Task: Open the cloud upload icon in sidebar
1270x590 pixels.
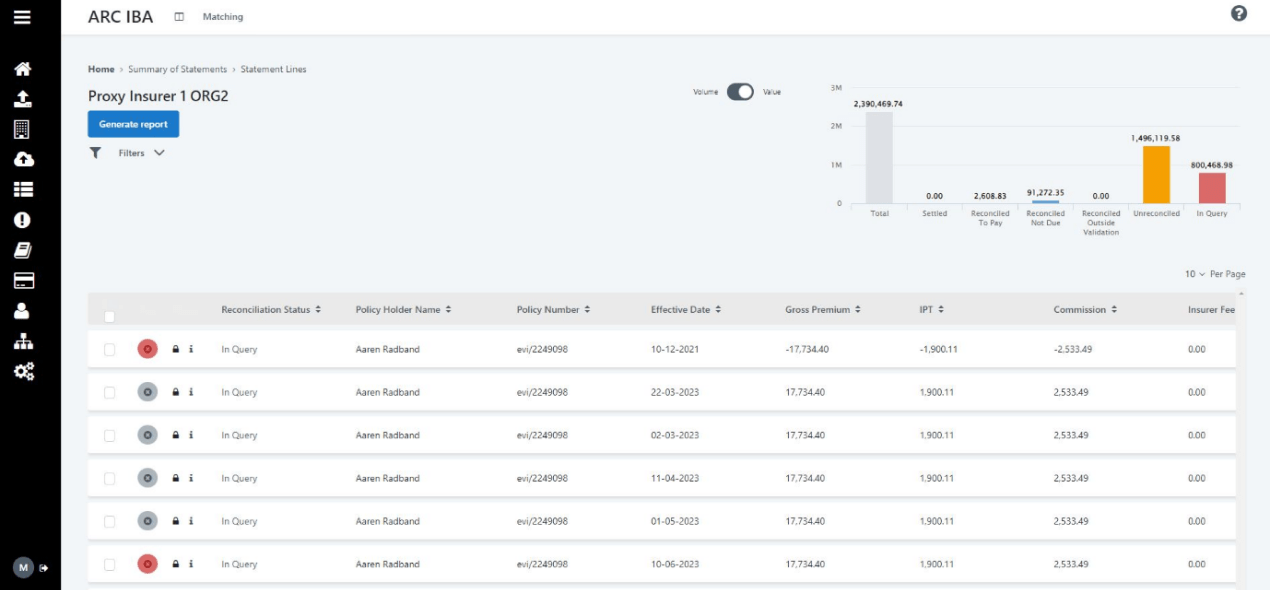Action: 22,159
